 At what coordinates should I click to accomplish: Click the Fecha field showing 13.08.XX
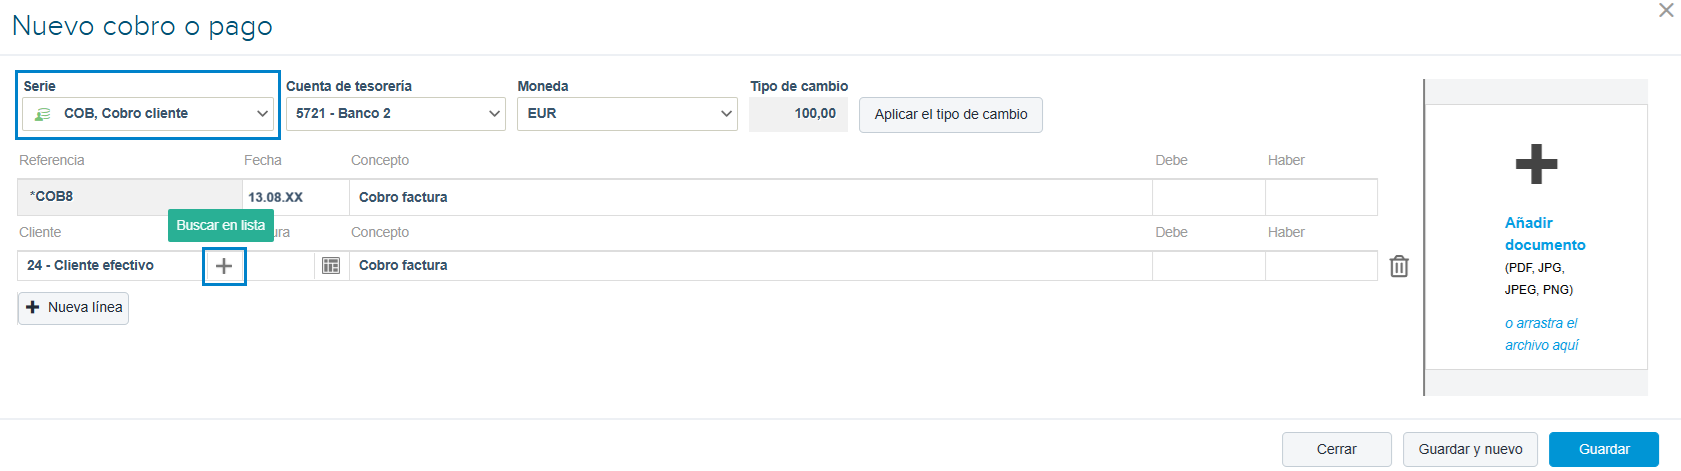(x=296, y=198)
